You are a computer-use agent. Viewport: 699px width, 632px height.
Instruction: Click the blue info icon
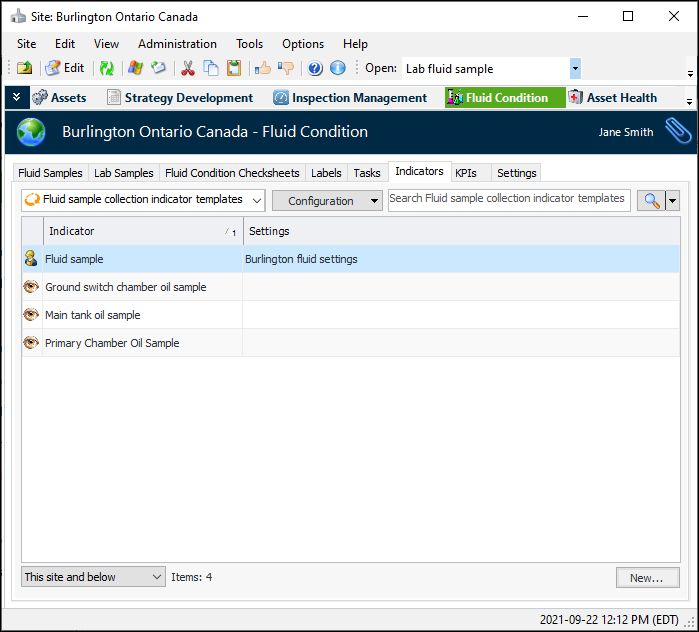337,68
